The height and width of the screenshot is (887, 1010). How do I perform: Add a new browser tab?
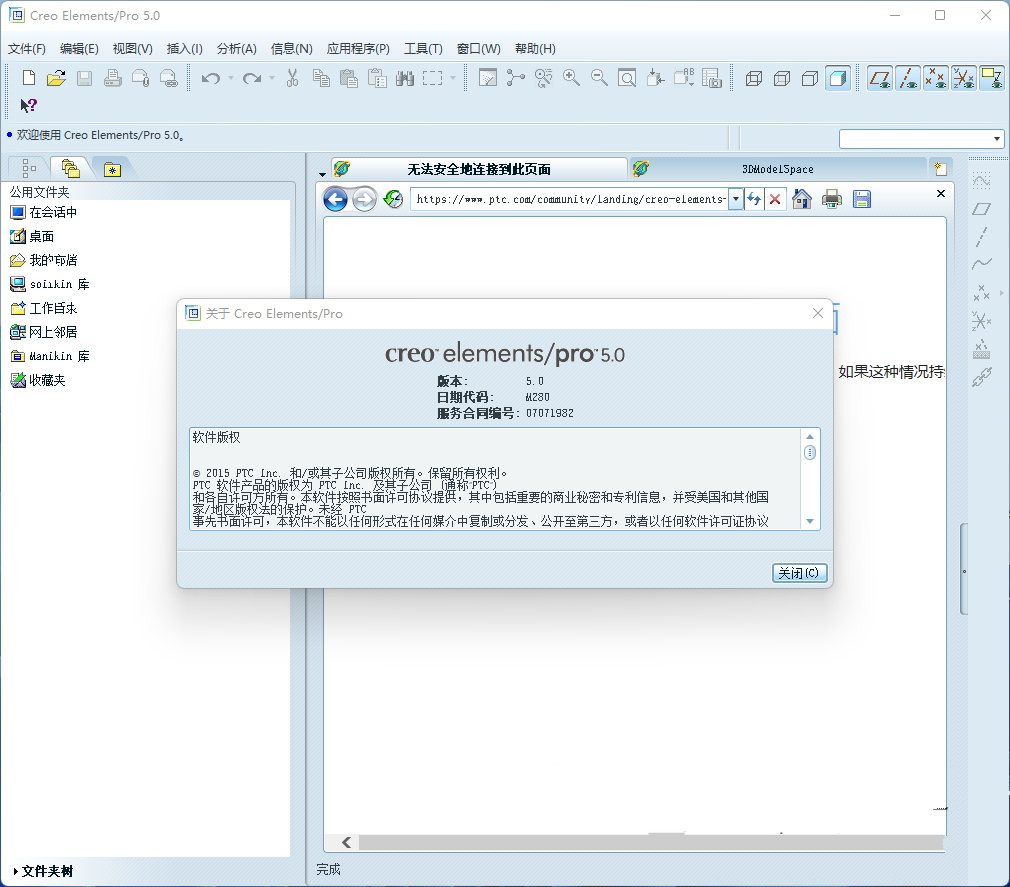940,169
